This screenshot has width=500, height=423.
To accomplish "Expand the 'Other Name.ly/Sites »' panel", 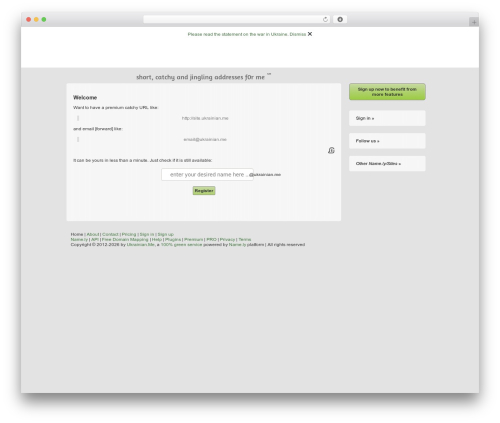I will pos(387,164).
